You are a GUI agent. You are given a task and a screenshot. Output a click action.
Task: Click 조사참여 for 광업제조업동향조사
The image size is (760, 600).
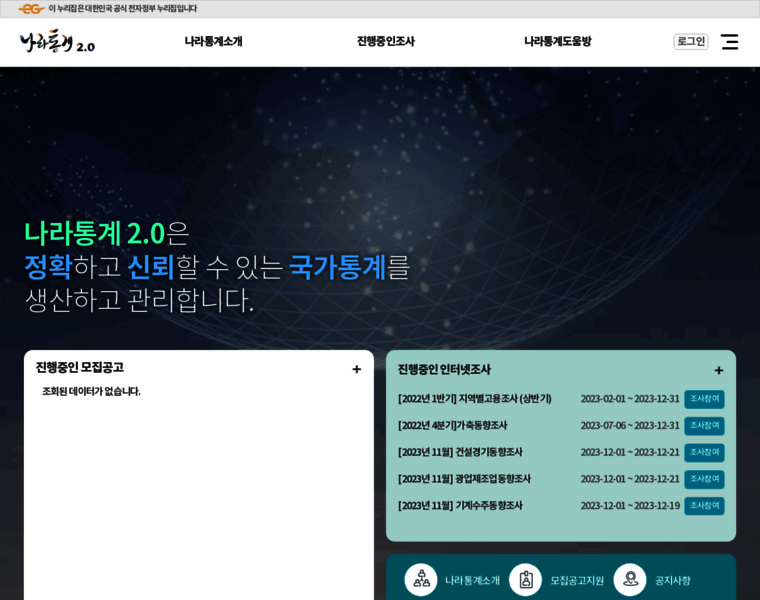pos(704,479)
